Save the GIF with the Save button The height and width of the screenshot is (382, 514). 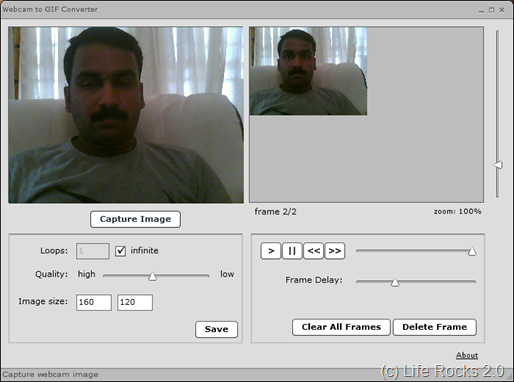click(216, 329)
